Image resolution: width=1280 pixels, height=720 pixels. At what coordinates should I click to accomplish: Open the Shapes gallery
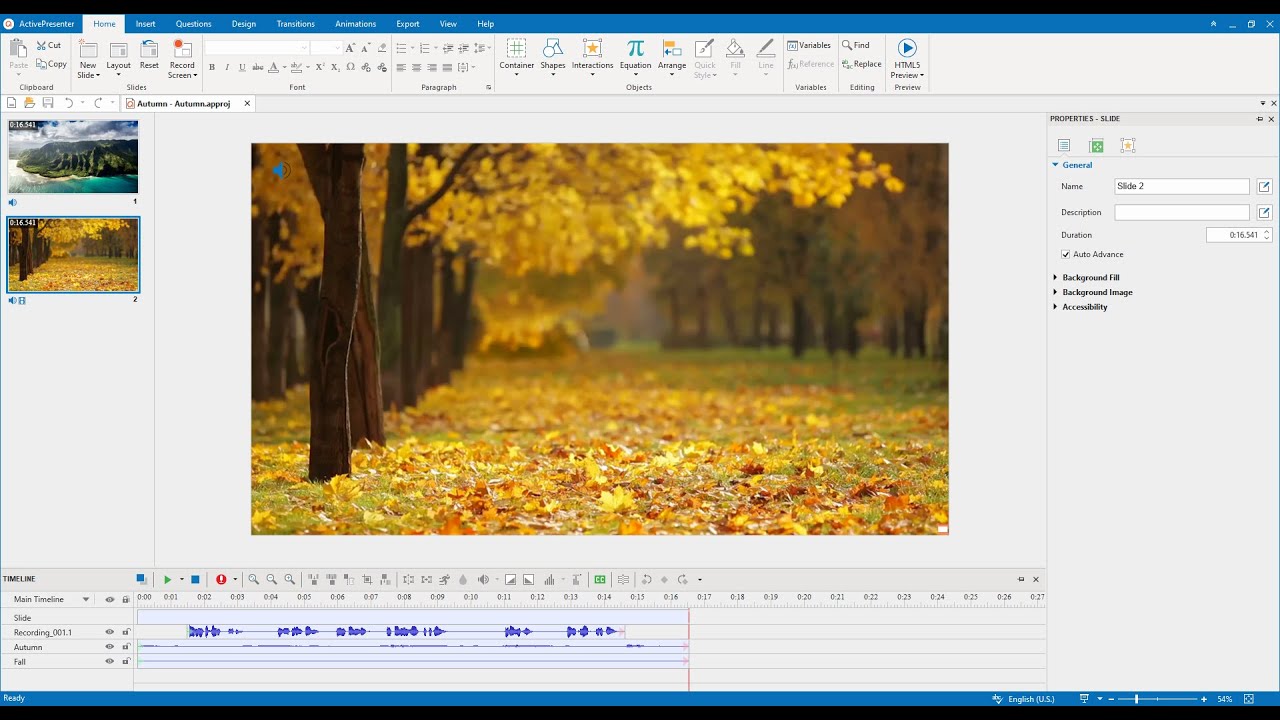[553, 58]
